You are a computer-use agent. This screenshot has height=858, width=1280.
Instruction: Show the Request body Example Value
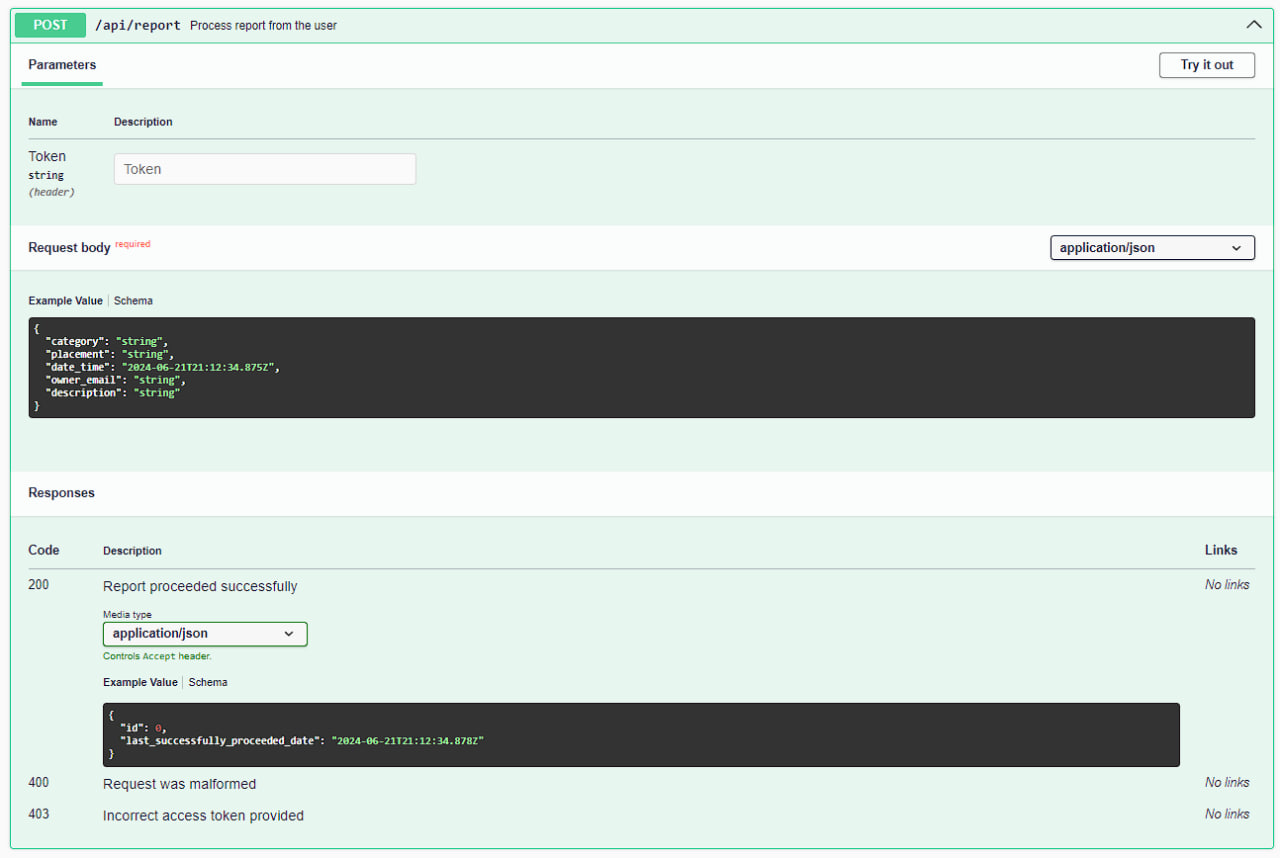(65, 301)
